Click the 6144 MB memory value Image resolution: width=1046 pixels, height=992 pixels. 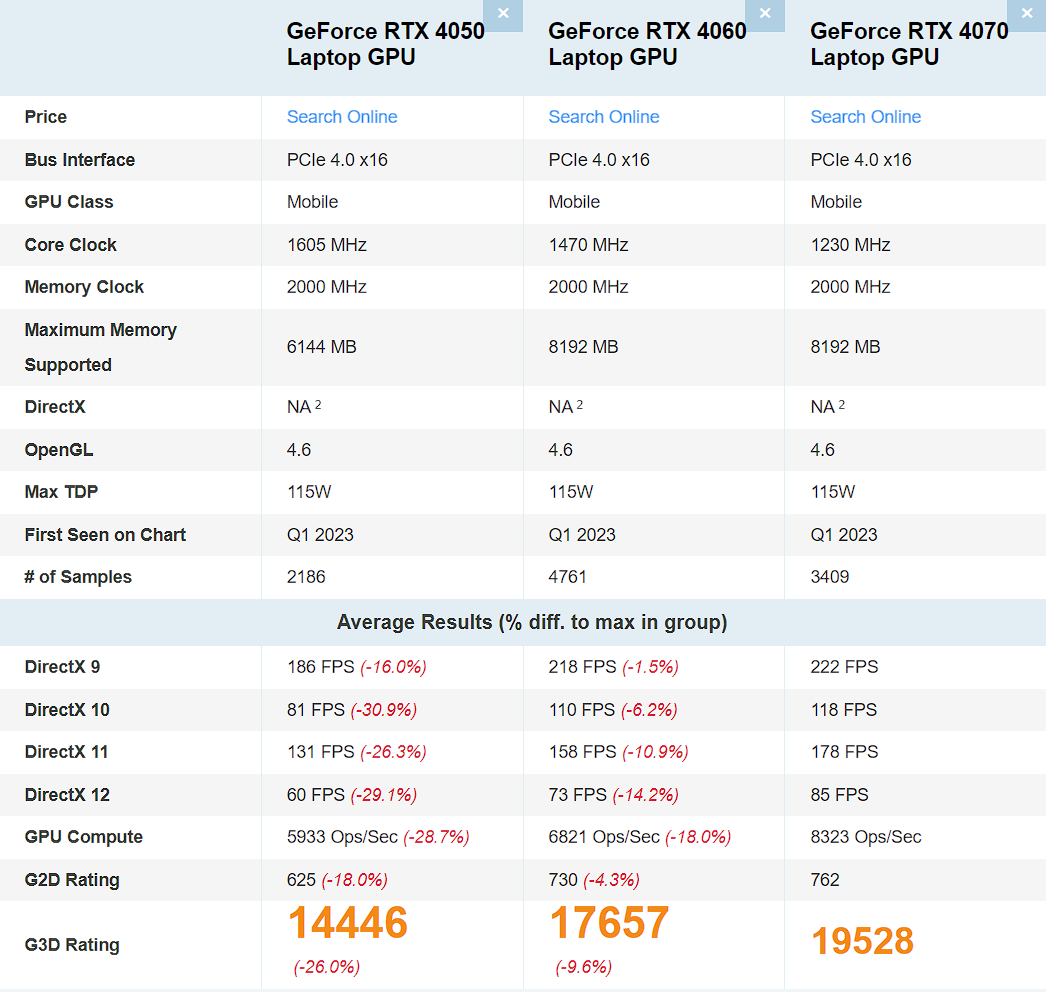tap(322, 347)
